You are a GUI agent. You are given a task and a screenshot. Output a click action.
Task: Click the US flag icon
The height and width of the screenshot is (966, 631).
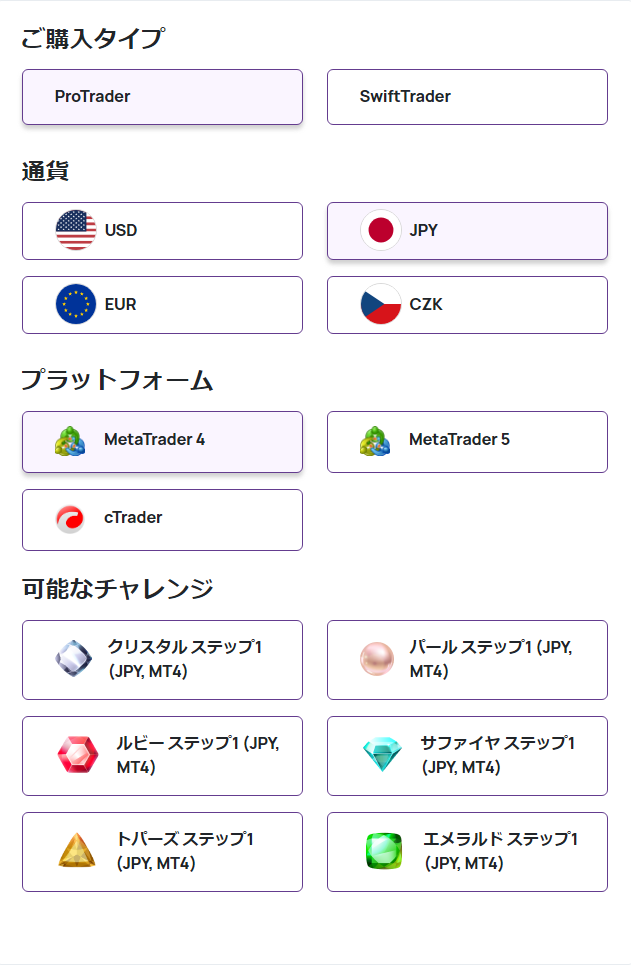pos(76,231)
